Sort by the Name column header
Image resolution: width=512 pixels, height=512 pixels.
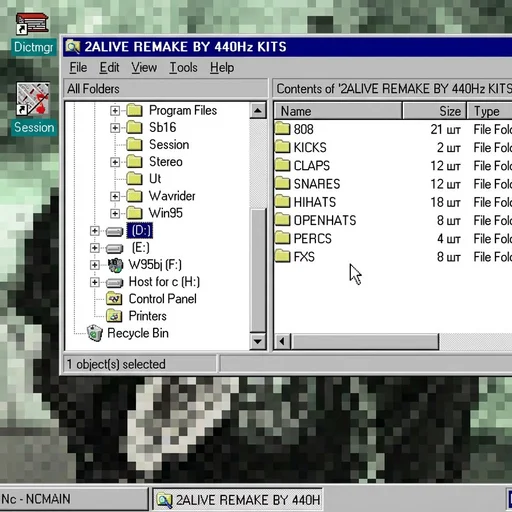point(338,111)
